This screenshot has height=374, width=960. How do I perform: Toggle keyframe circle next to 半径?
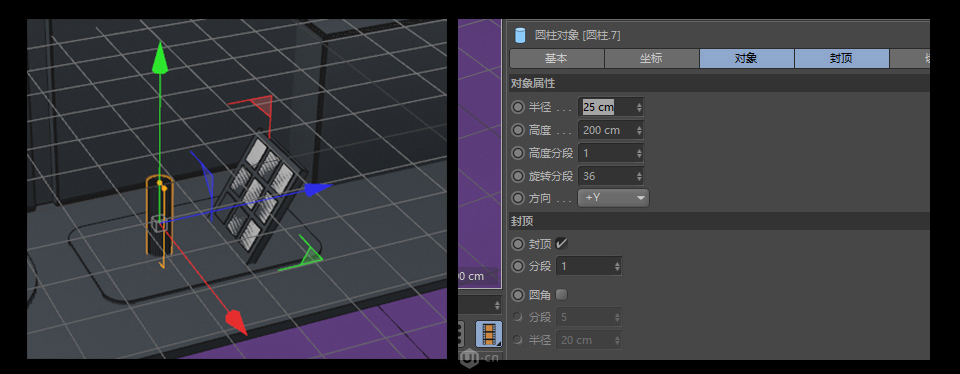click(518, 107)
